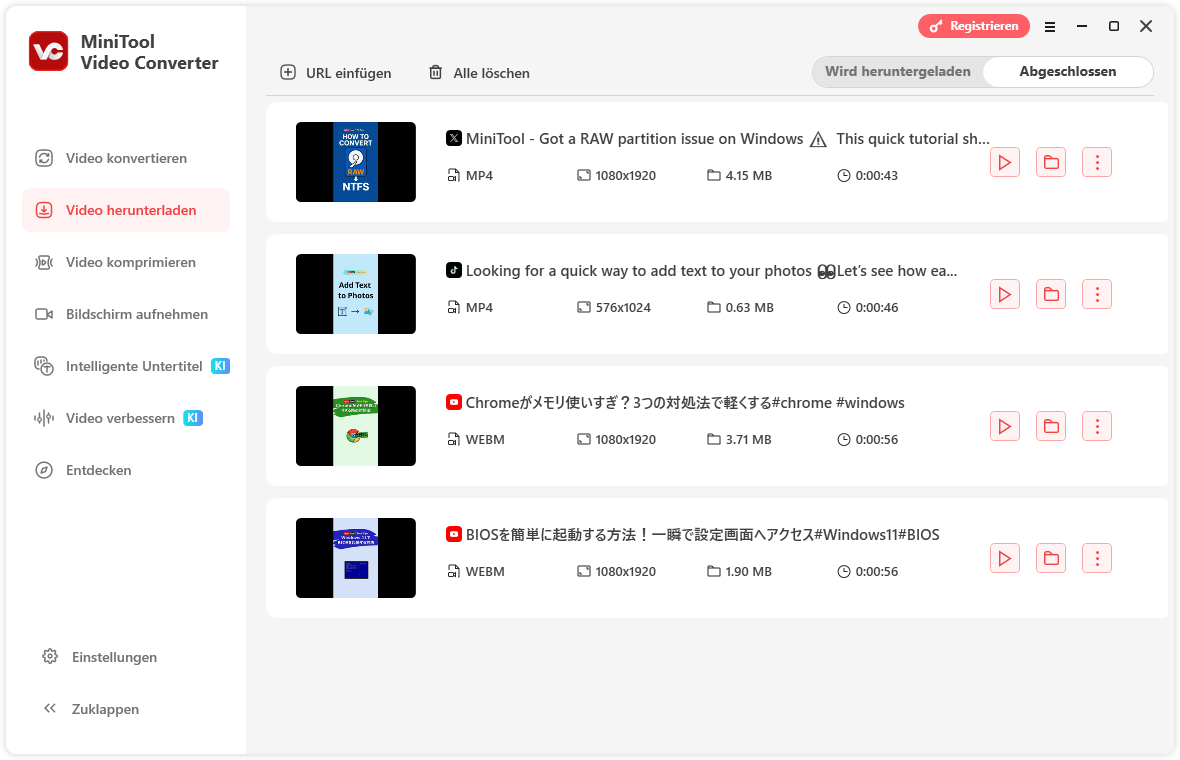The width and height of the screenshot is (1180, 760).
Task: Play the MiniTool RAW partition video
Action: [1005, 162]
